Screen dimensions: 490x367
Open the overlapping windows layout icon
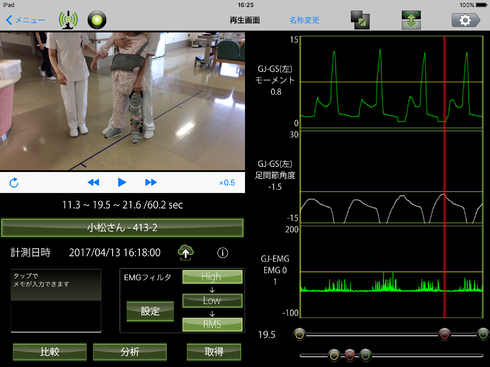[360, 20]
